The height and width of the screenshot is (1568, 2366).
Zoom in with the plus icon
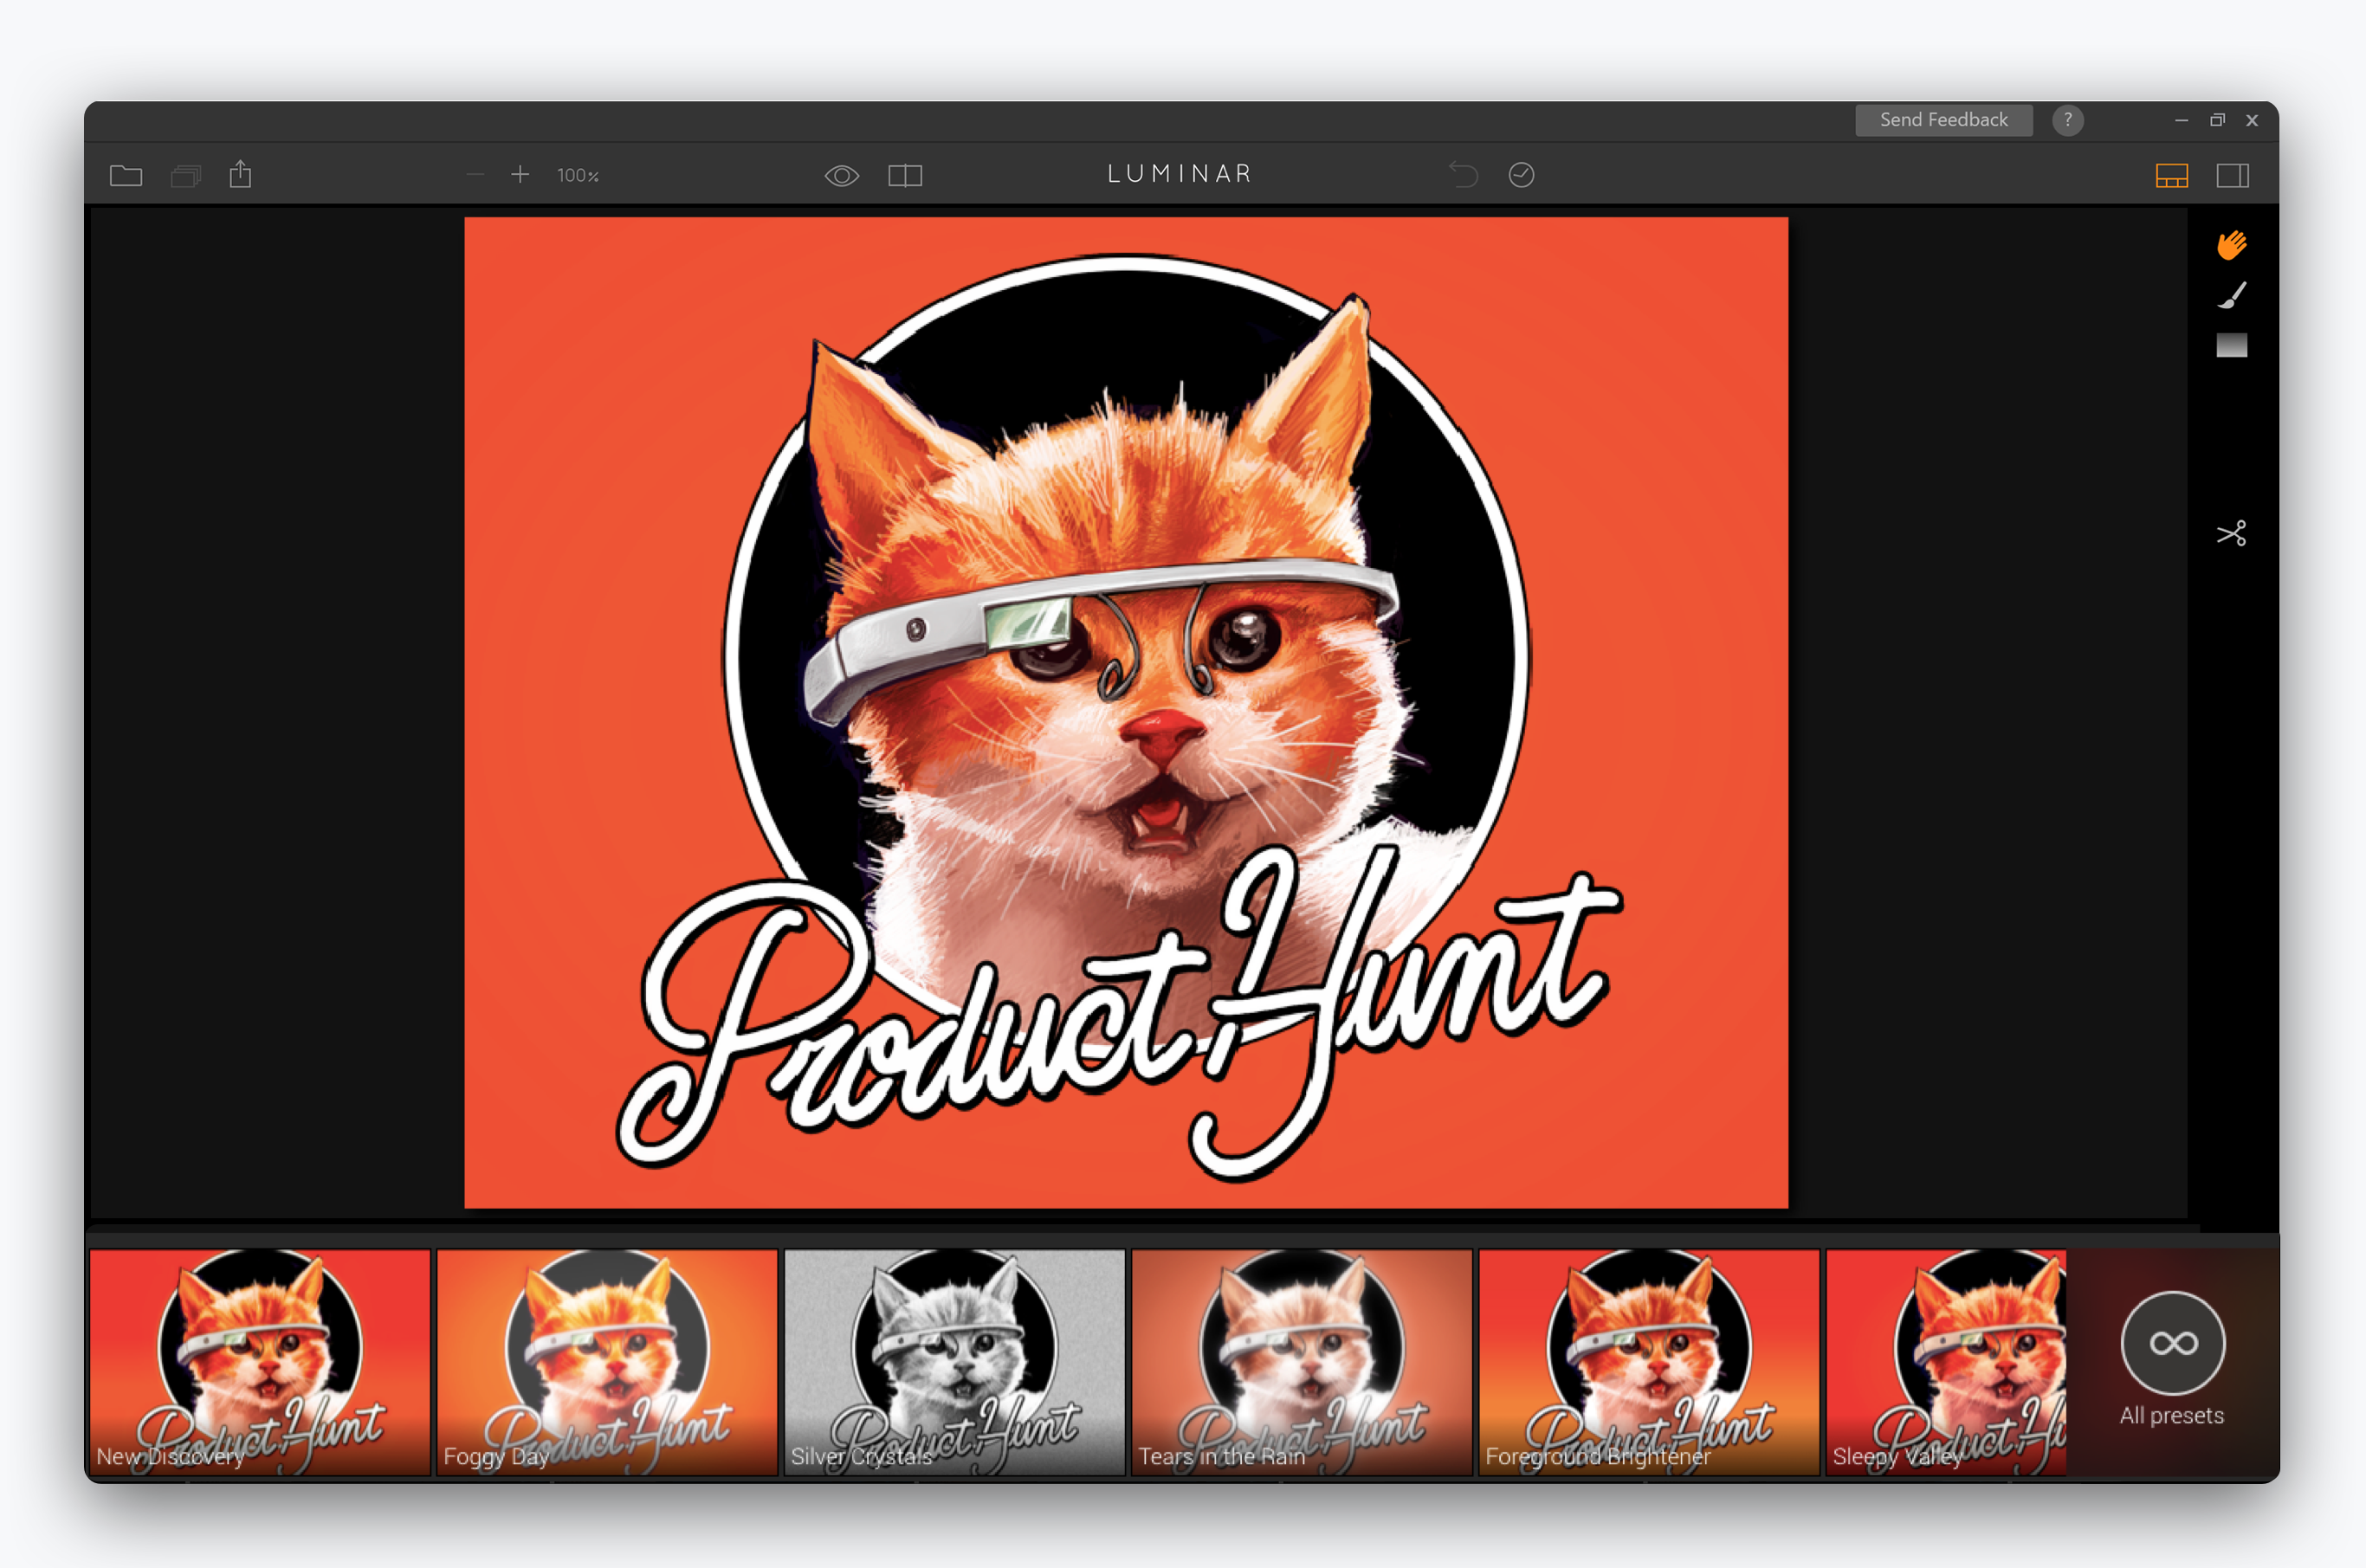(520, 175)
